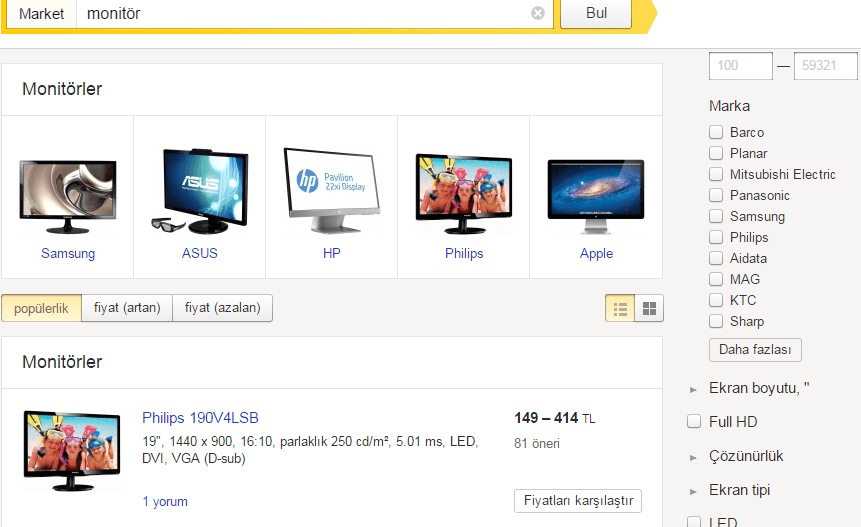This screenshot has width=861, height=527.
Task: Enable the Full HD filter checkbox
Action: point(694,422)
